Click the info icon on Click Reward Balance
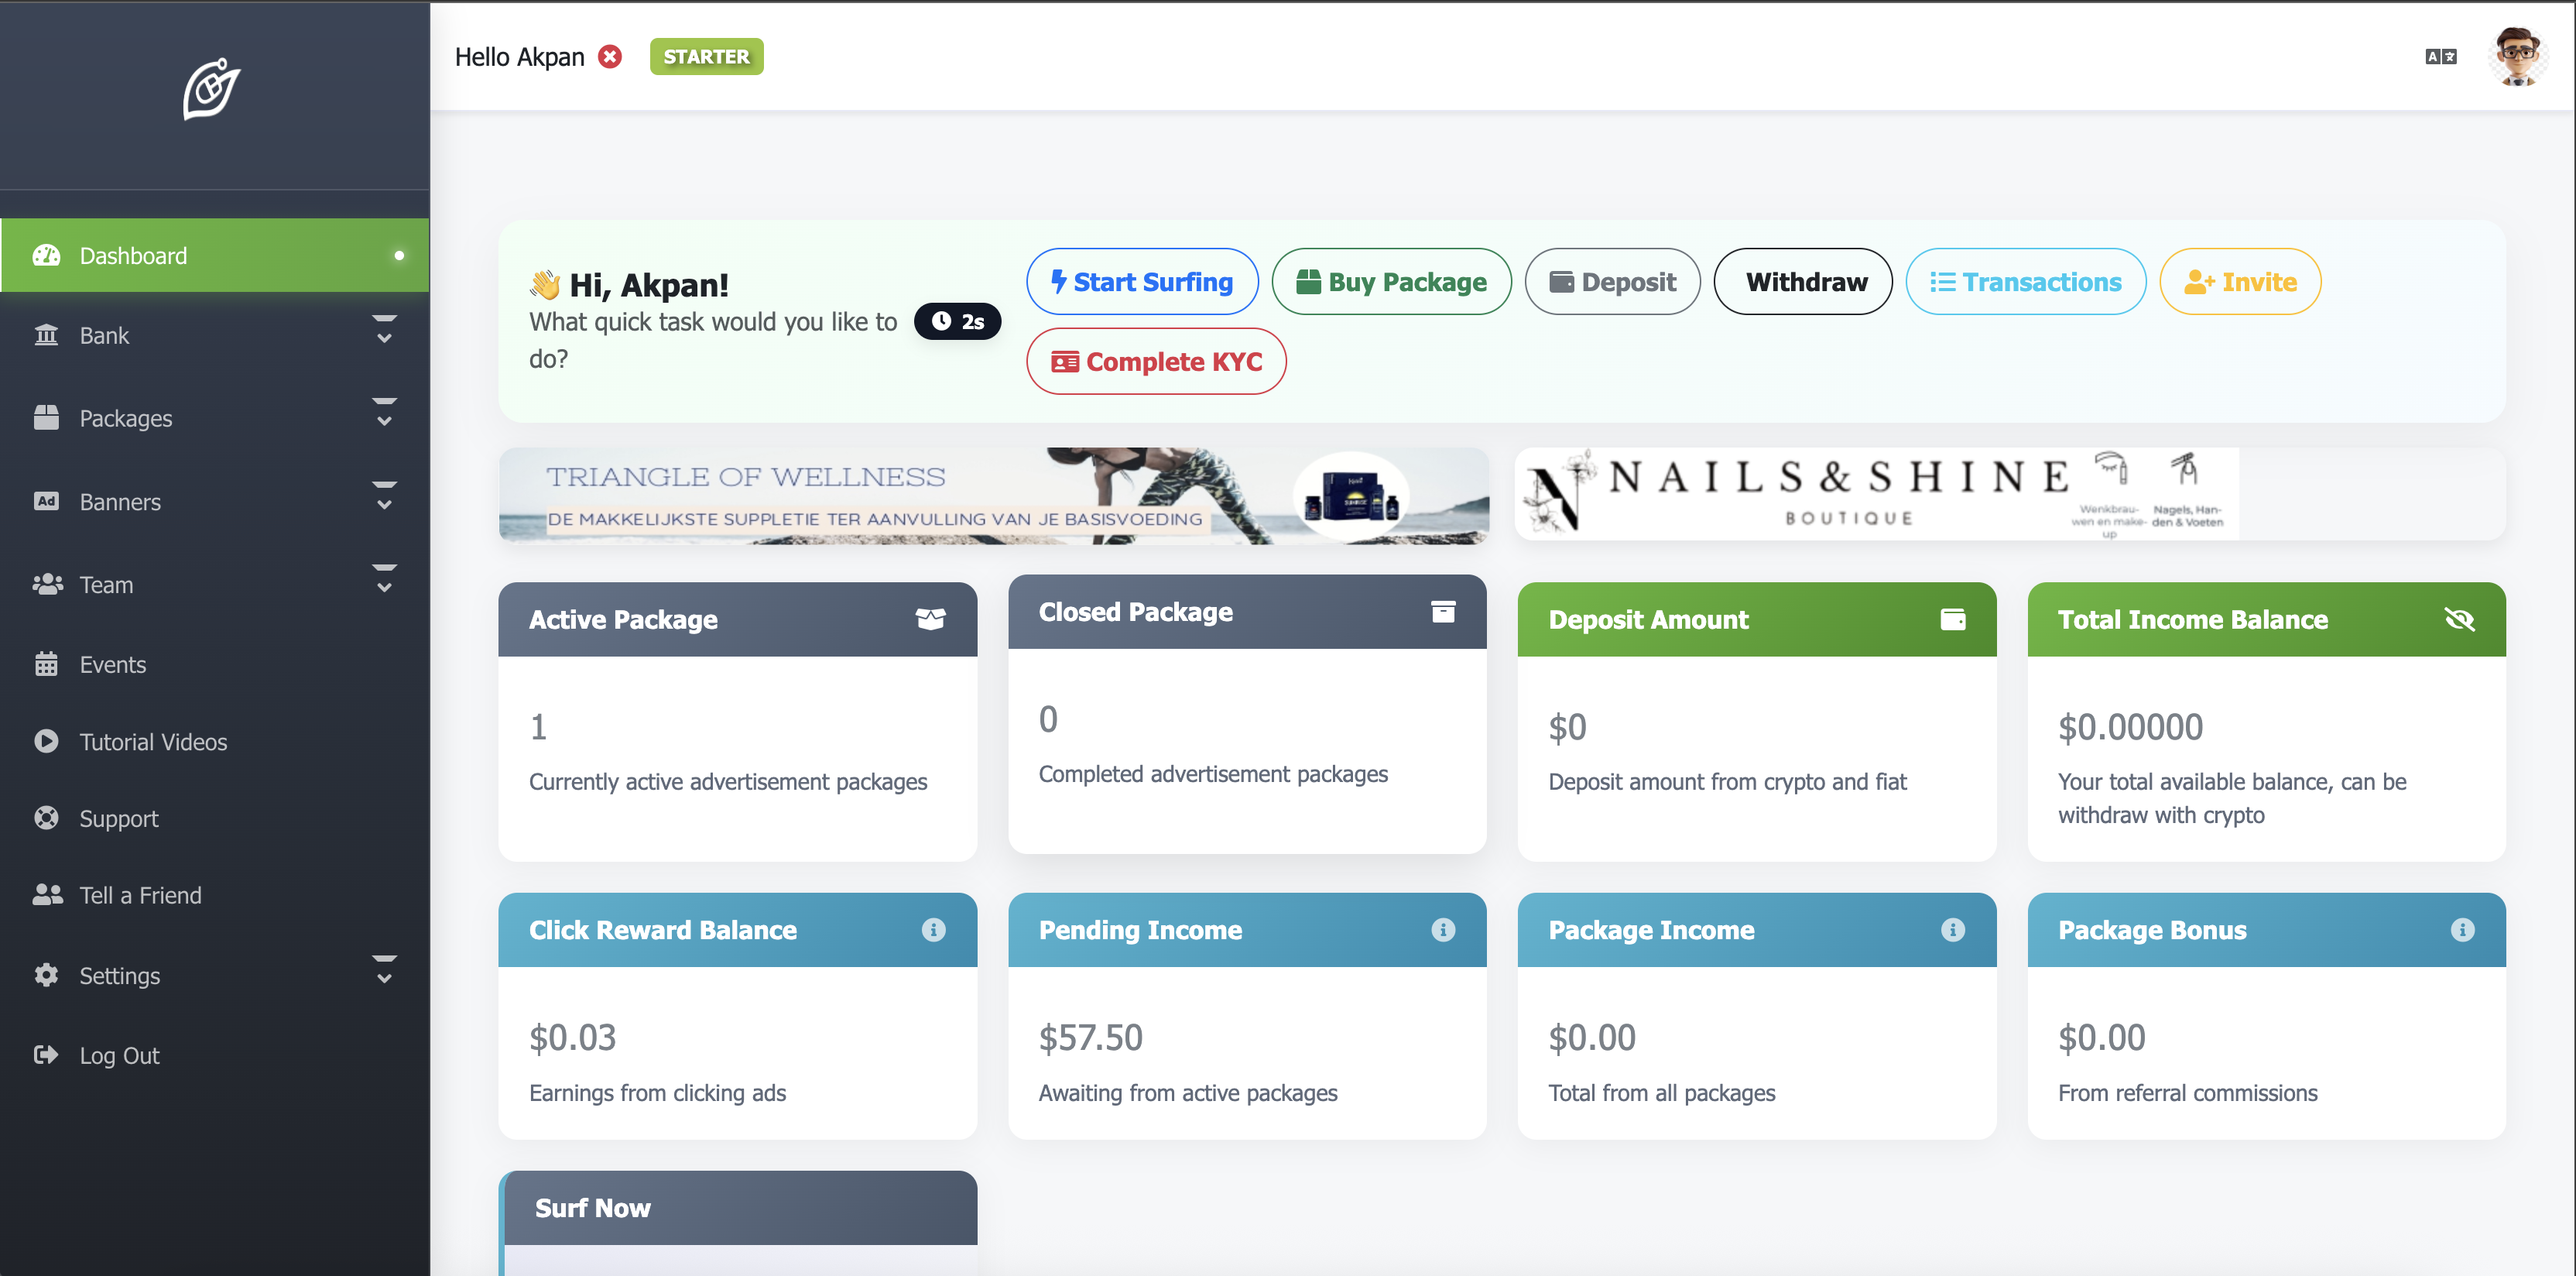Image resolution: width=2576 pixels, height=1276 pixels. tap(933, 929)
